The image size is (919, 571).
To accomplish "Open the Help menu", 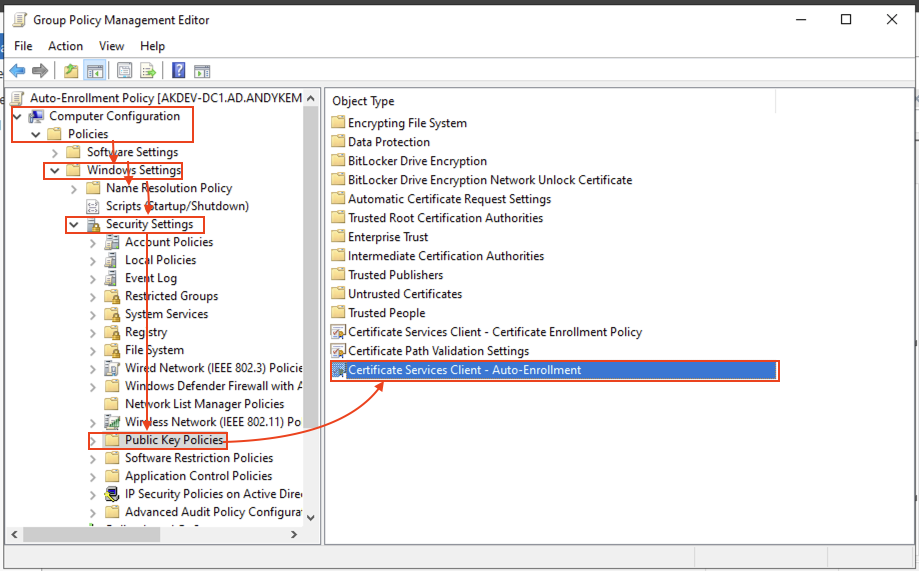I will 152,46.
